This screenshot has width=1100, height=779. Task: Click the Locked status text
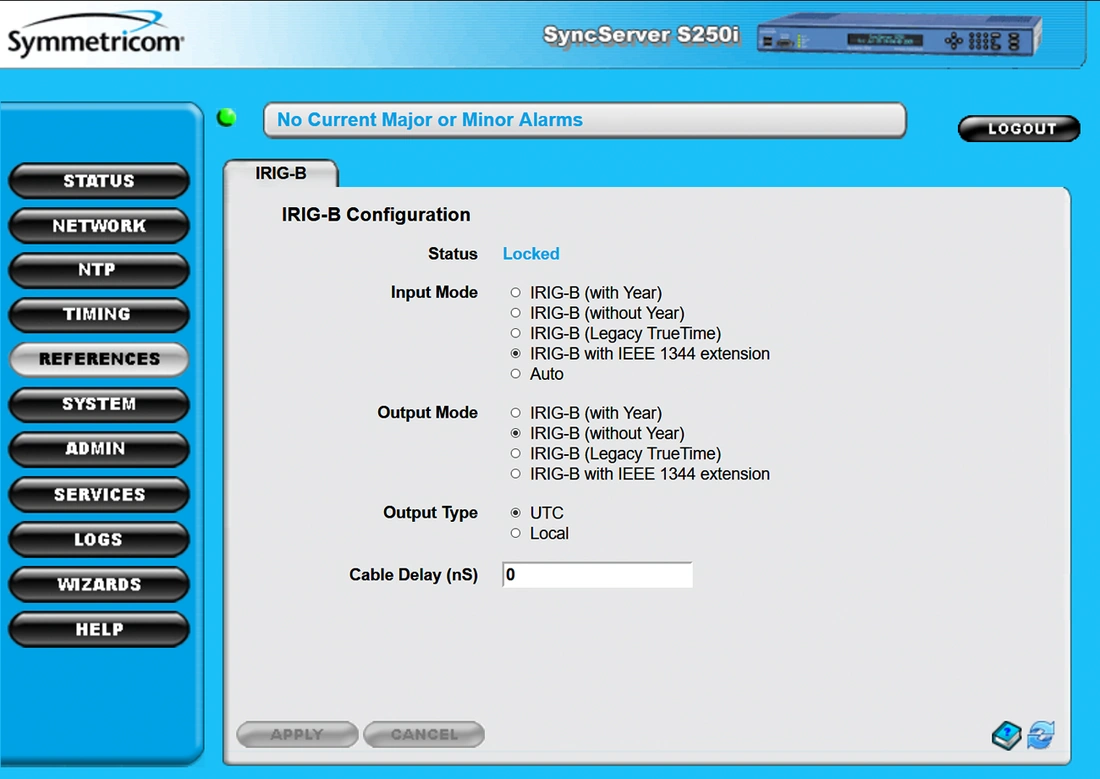pyautogui.click(x=531, y=254)
